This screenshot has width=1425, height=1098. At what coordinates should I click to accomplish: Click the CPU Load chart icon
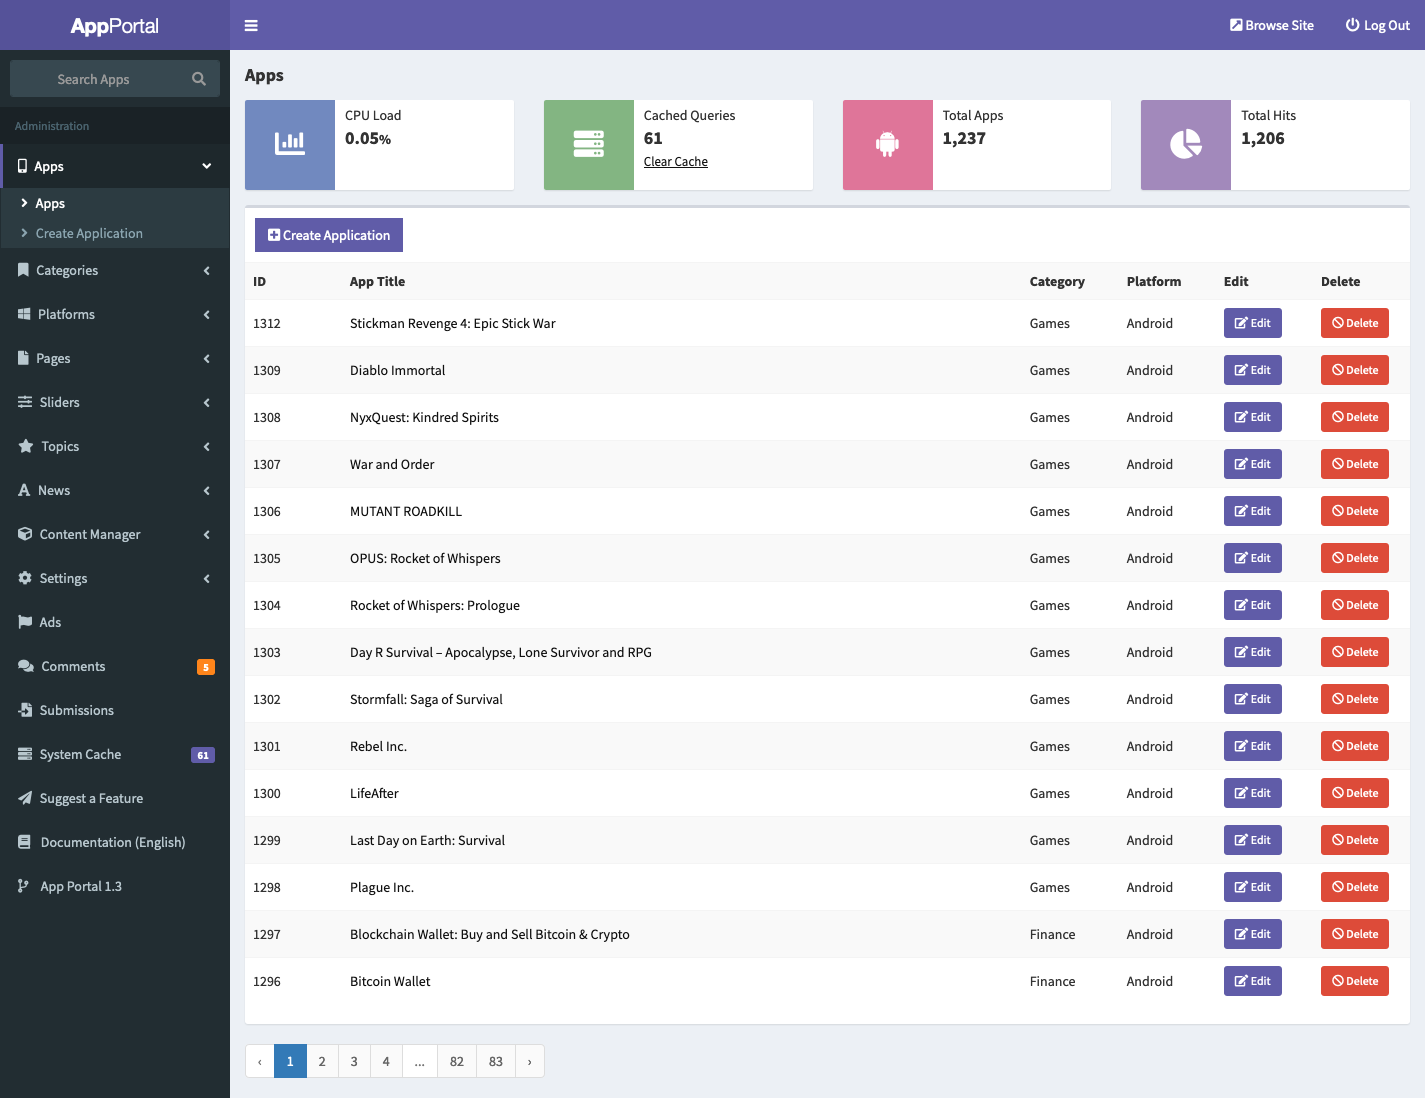coord(290,145)
